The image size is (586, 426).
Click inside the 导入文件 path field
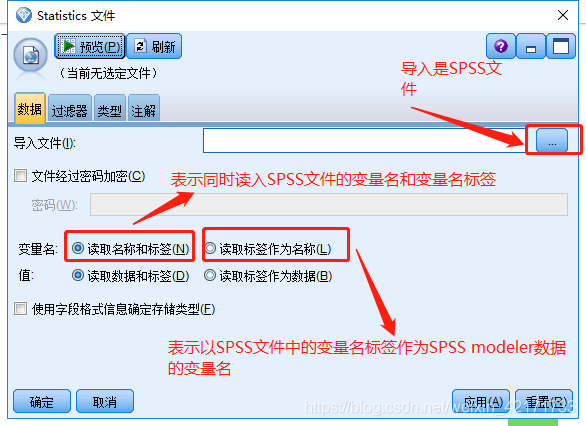pyautogui.click(x=364, y=141)
